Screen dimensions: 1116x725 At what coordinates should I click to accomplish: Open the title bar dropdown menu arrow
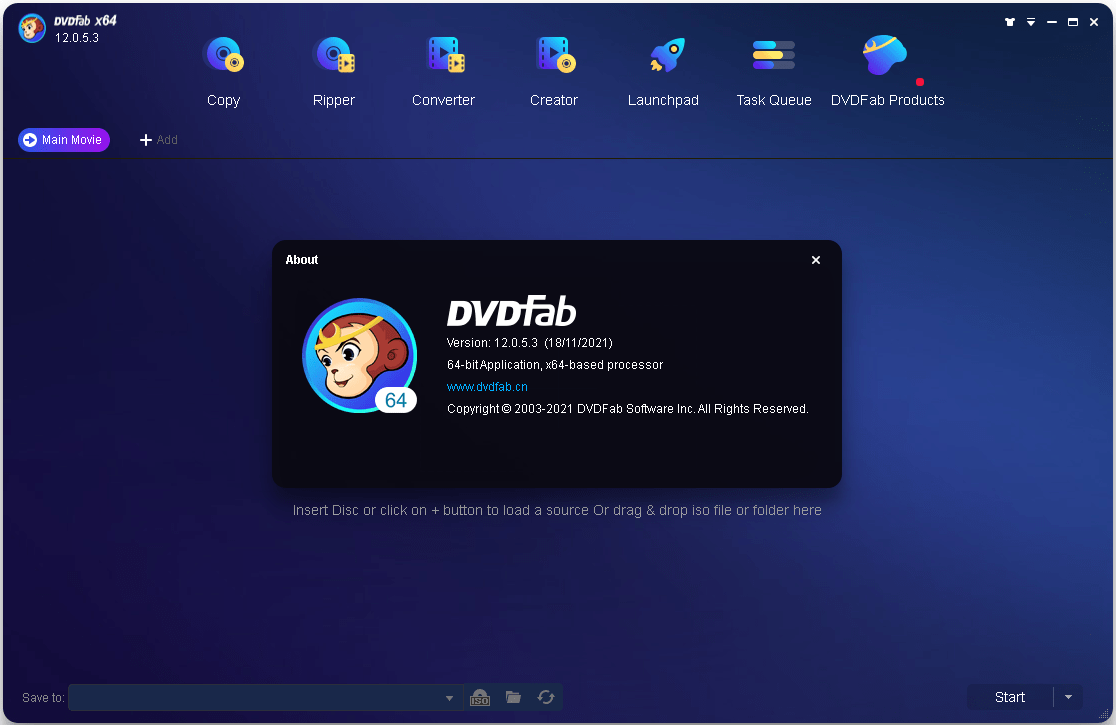point(1031,22)
